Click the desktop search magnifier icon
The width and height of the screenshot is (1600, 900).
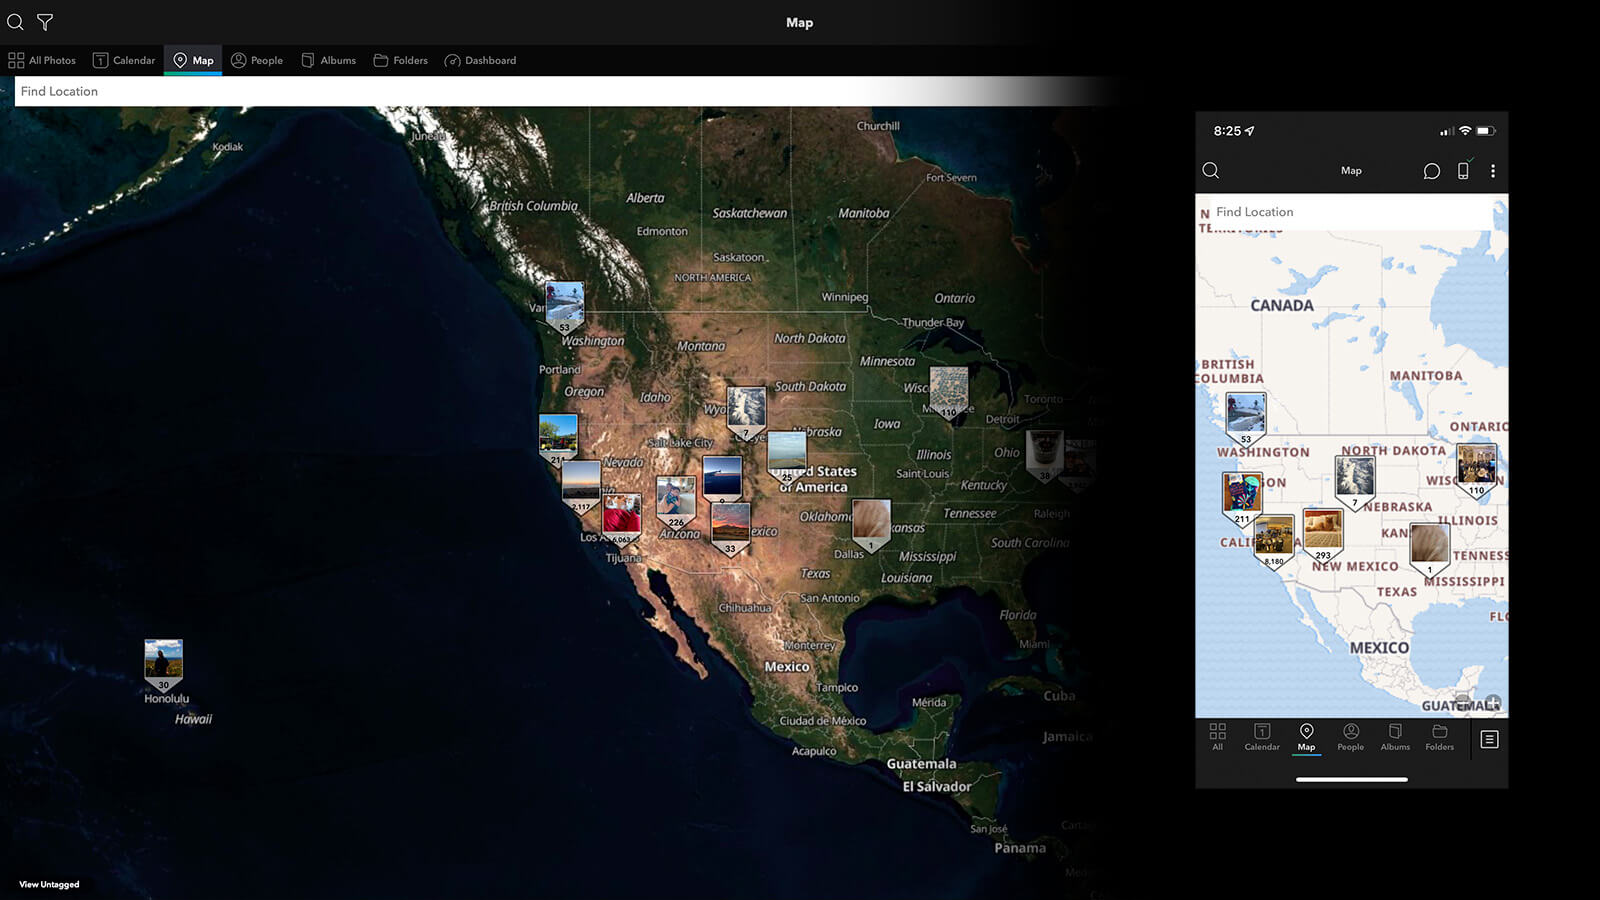[x=15, y=22]
